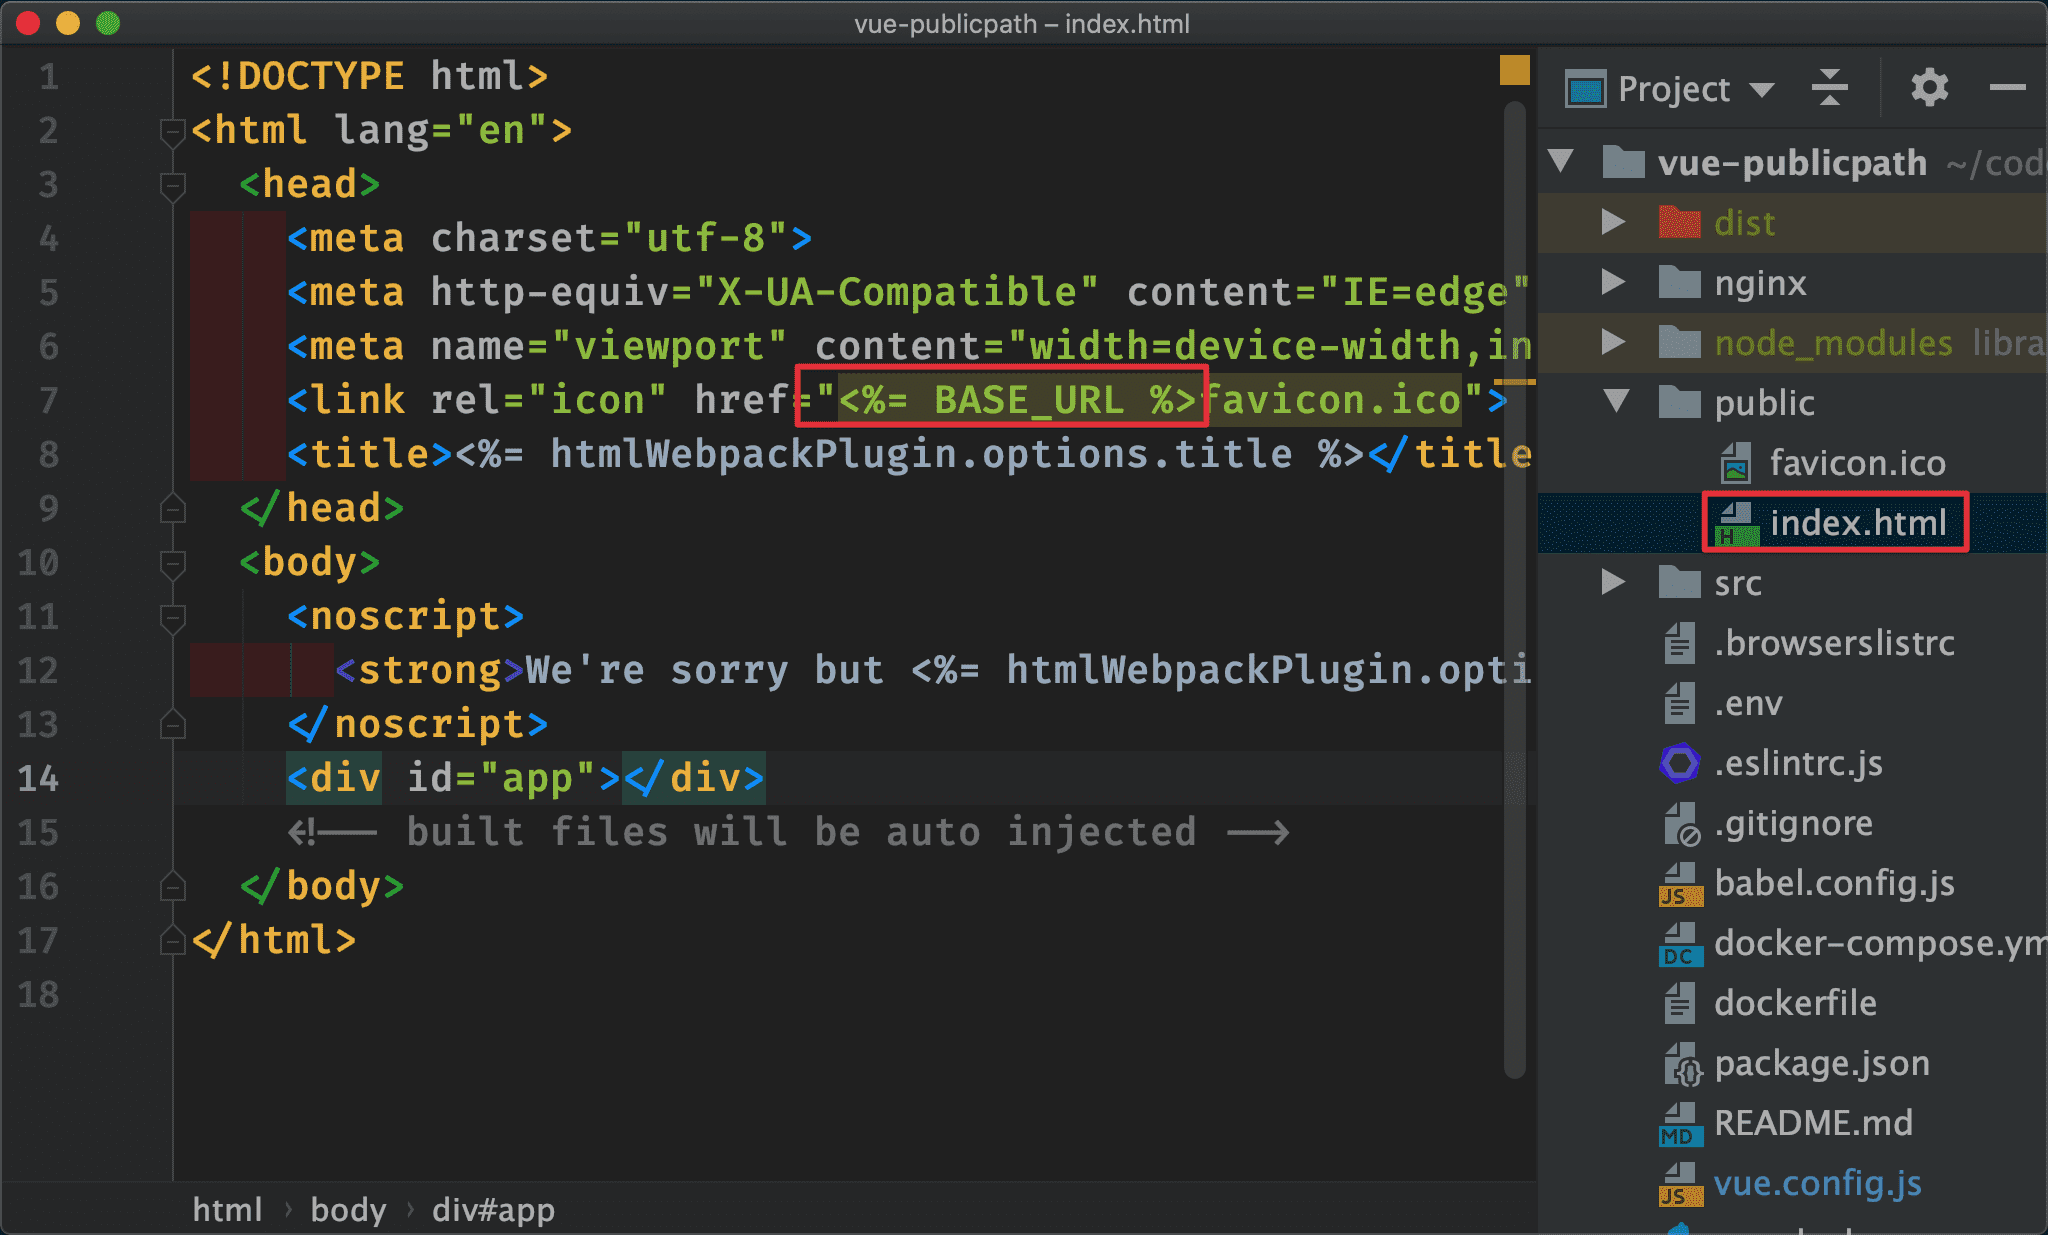Collapse the vue-publicpath root folder arrow

1560,161
